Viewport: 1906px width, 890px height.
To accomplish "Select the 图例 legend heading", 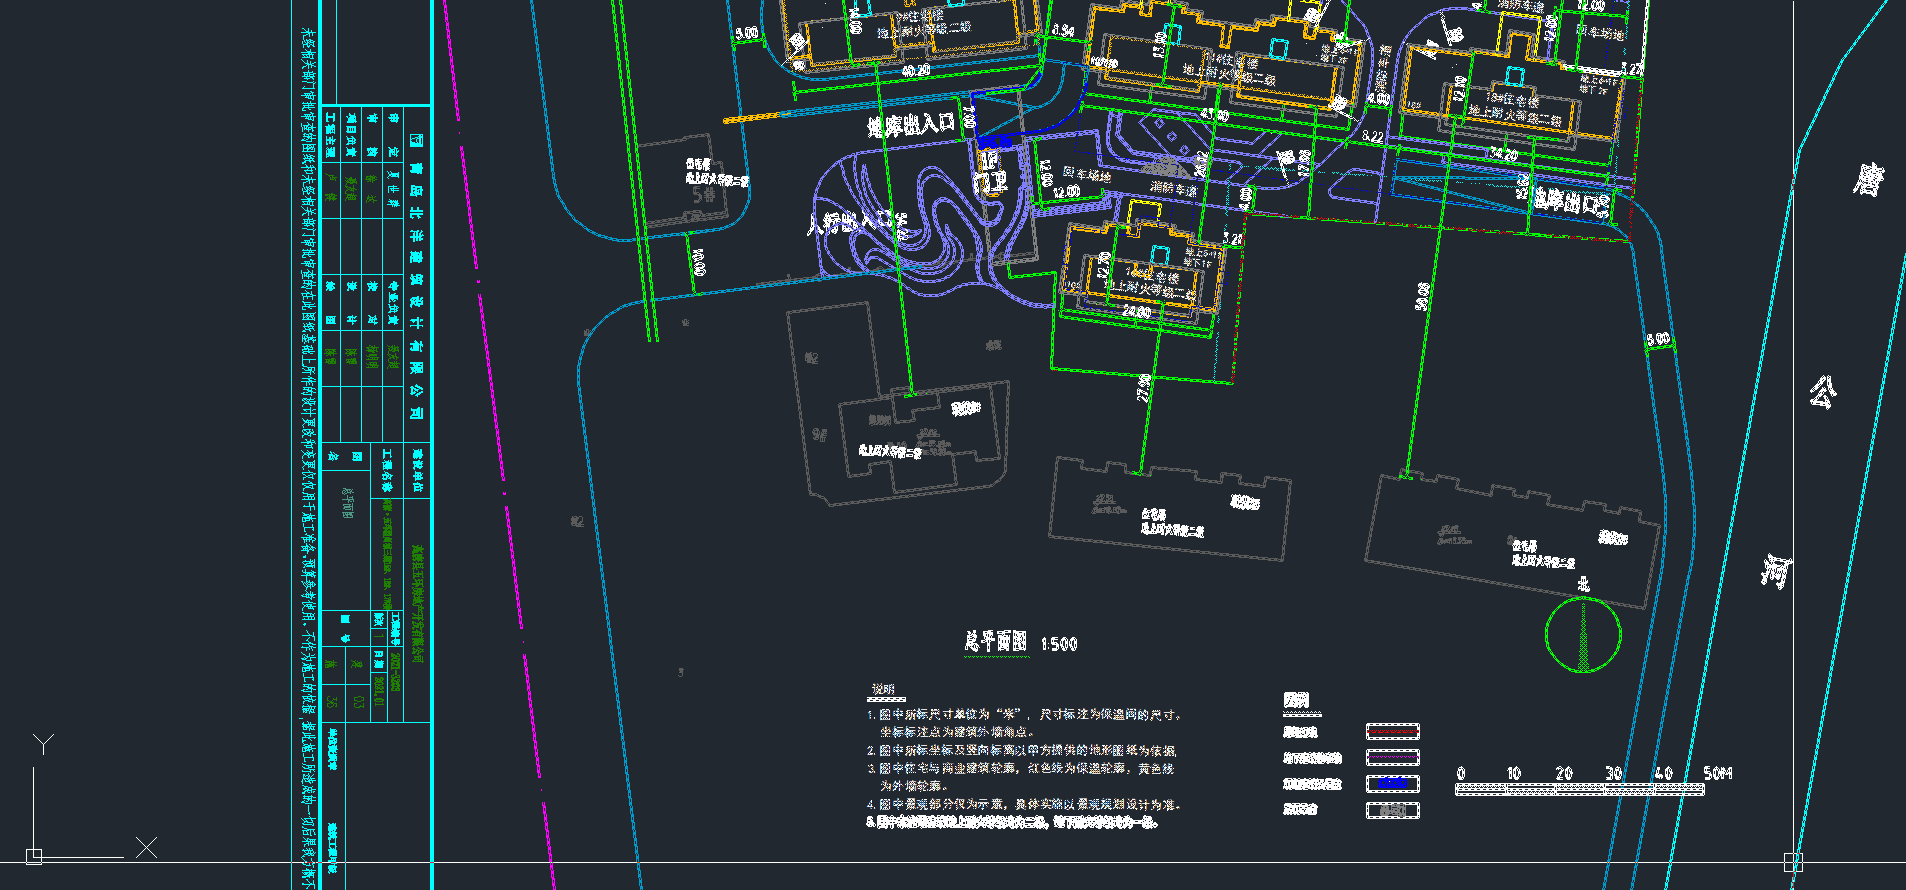I will (x=1296, y=700).
